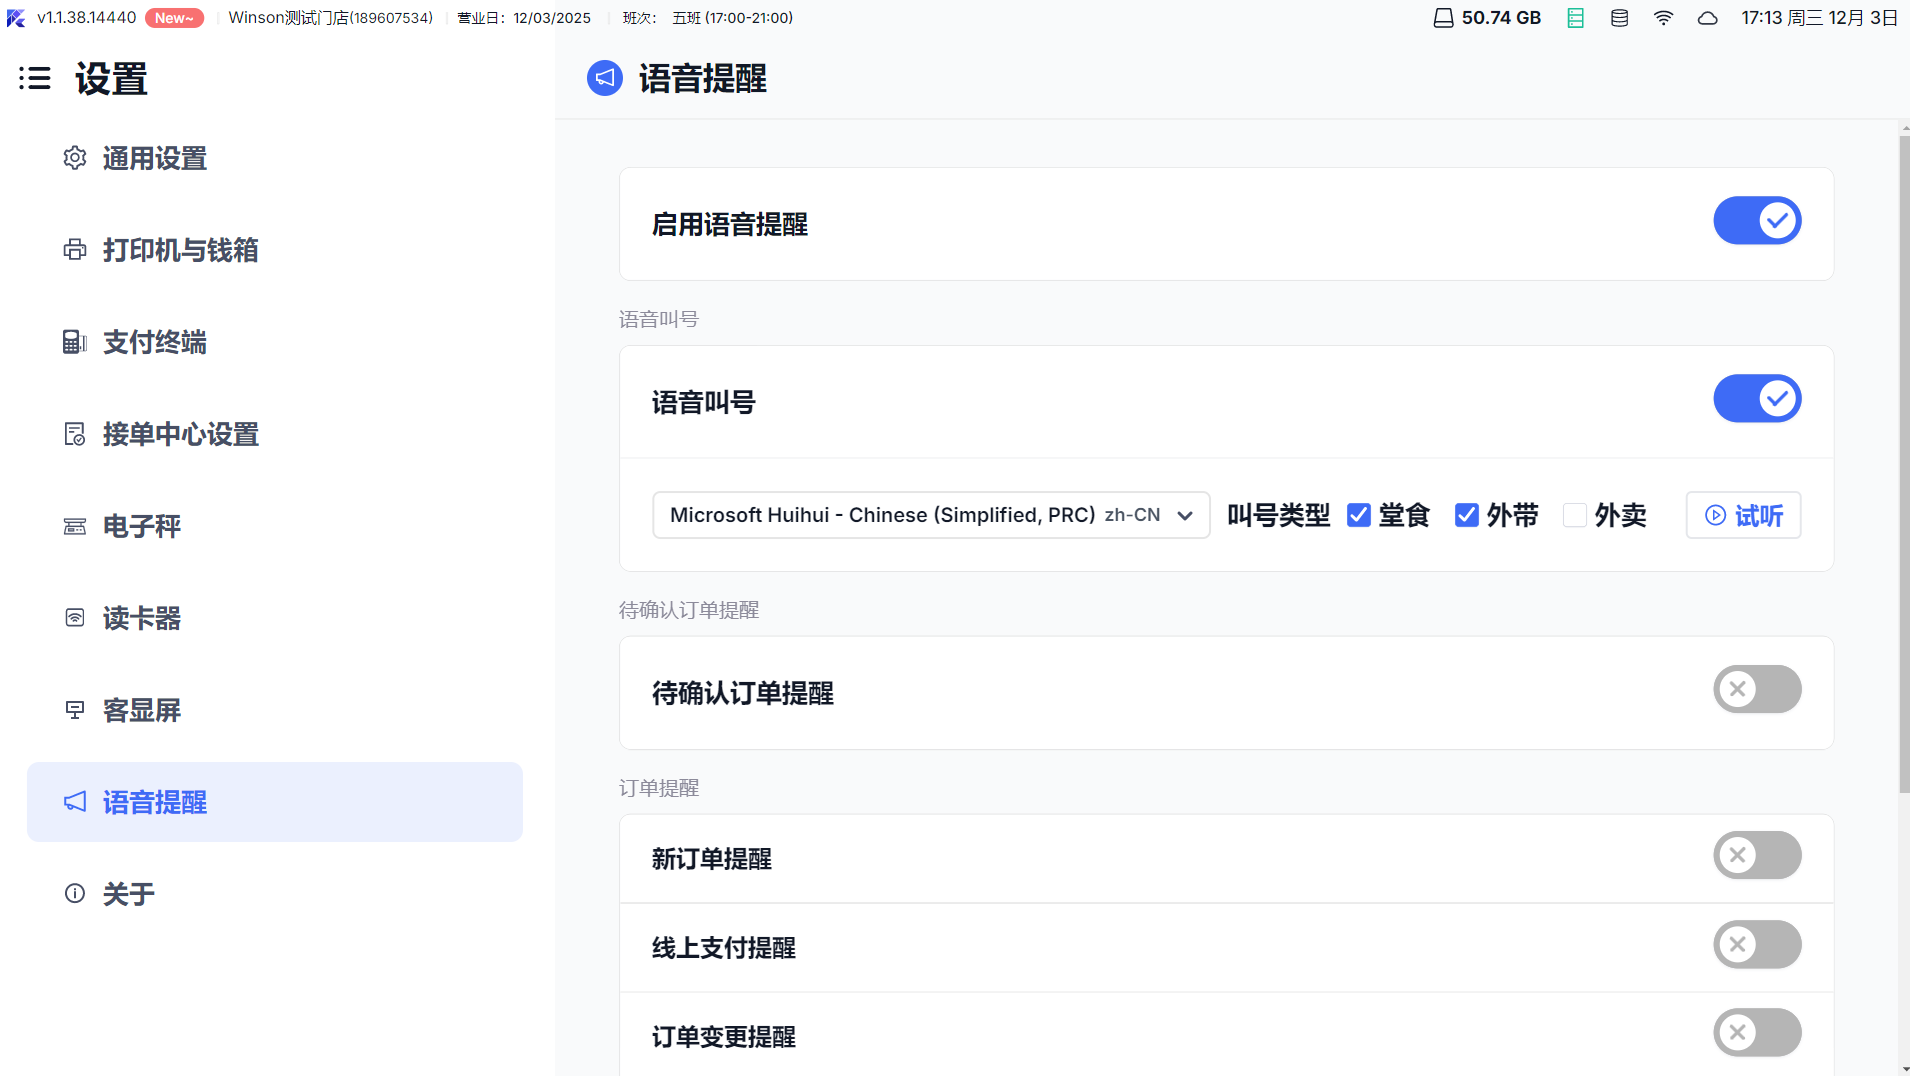Disable the 启用语音提醒 switch

click(x=1756, y=221)
